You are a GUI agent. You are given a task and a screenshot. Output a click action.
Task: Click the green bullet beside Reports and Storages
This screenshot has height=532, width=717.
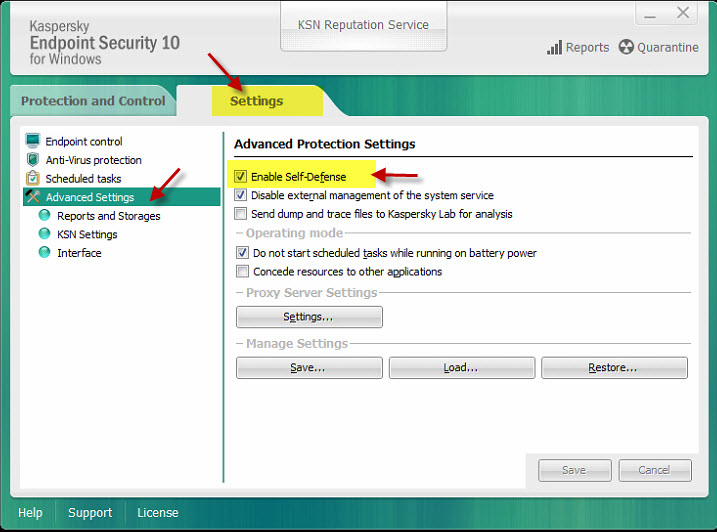click(44, 215)
